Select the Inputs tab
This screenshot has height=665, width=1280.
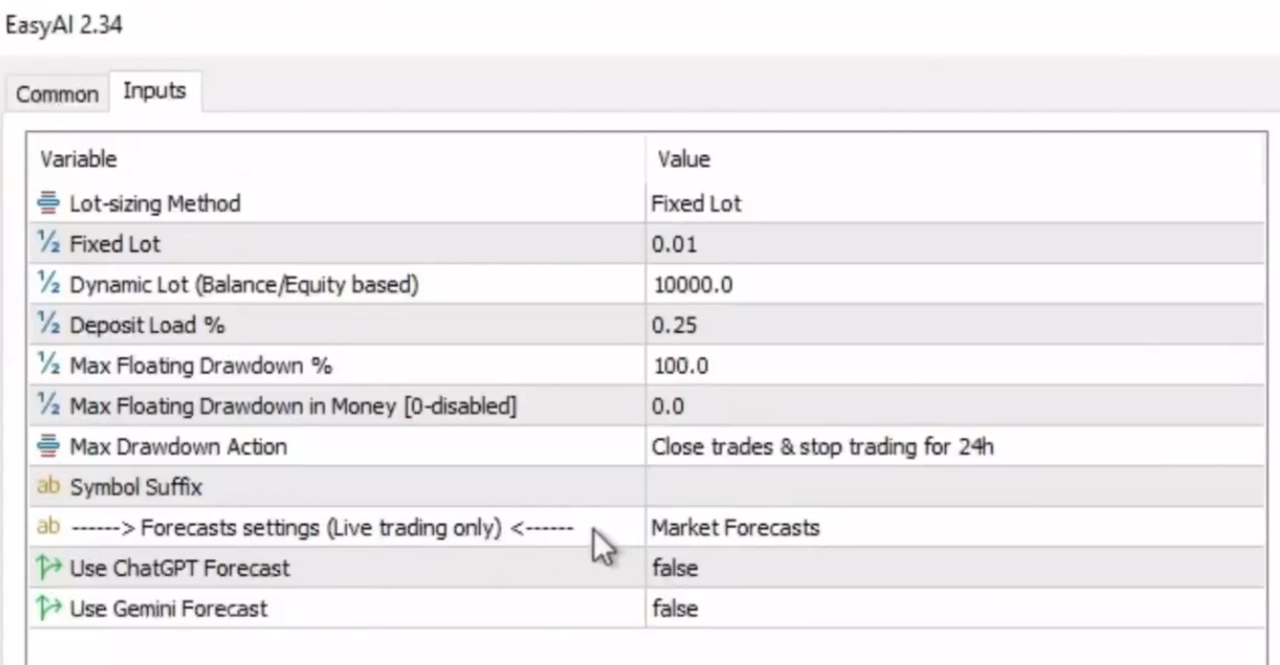(x=154, y=91)
